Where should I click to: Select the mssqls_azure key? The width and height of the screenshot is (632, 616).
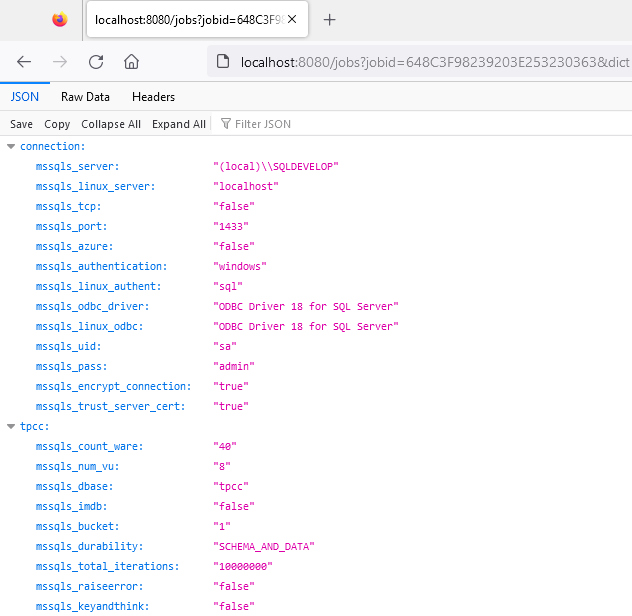point(74,246)
